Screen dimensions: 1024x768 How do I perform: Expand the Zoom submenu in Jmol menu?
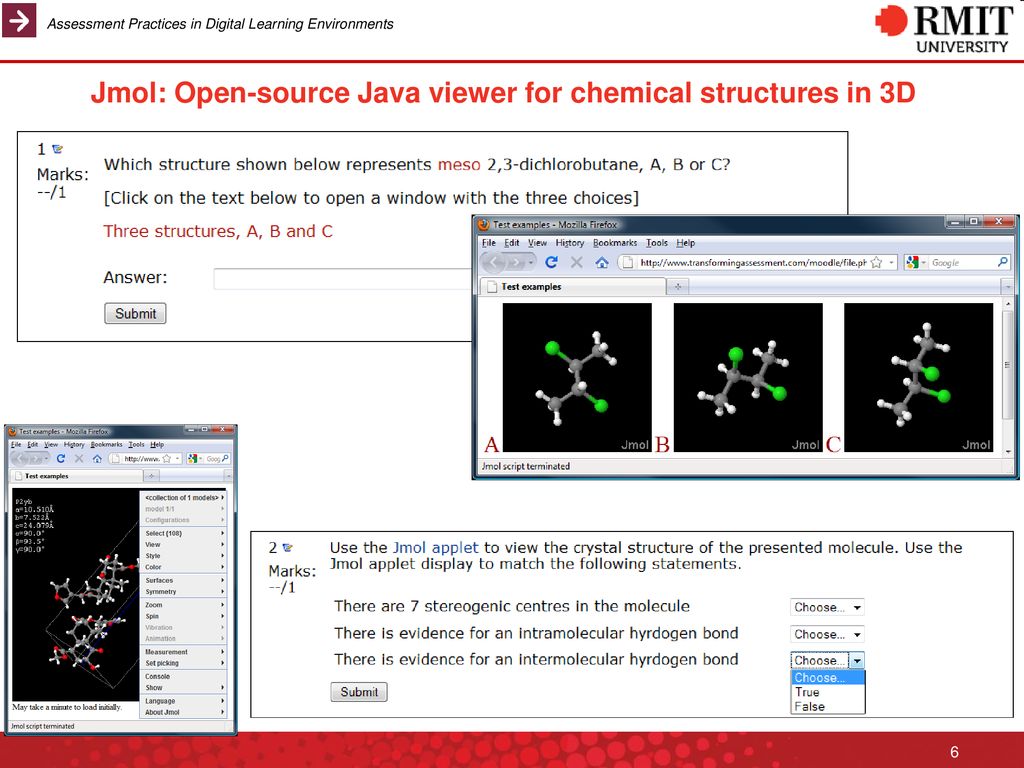click(x=184, y=605)
